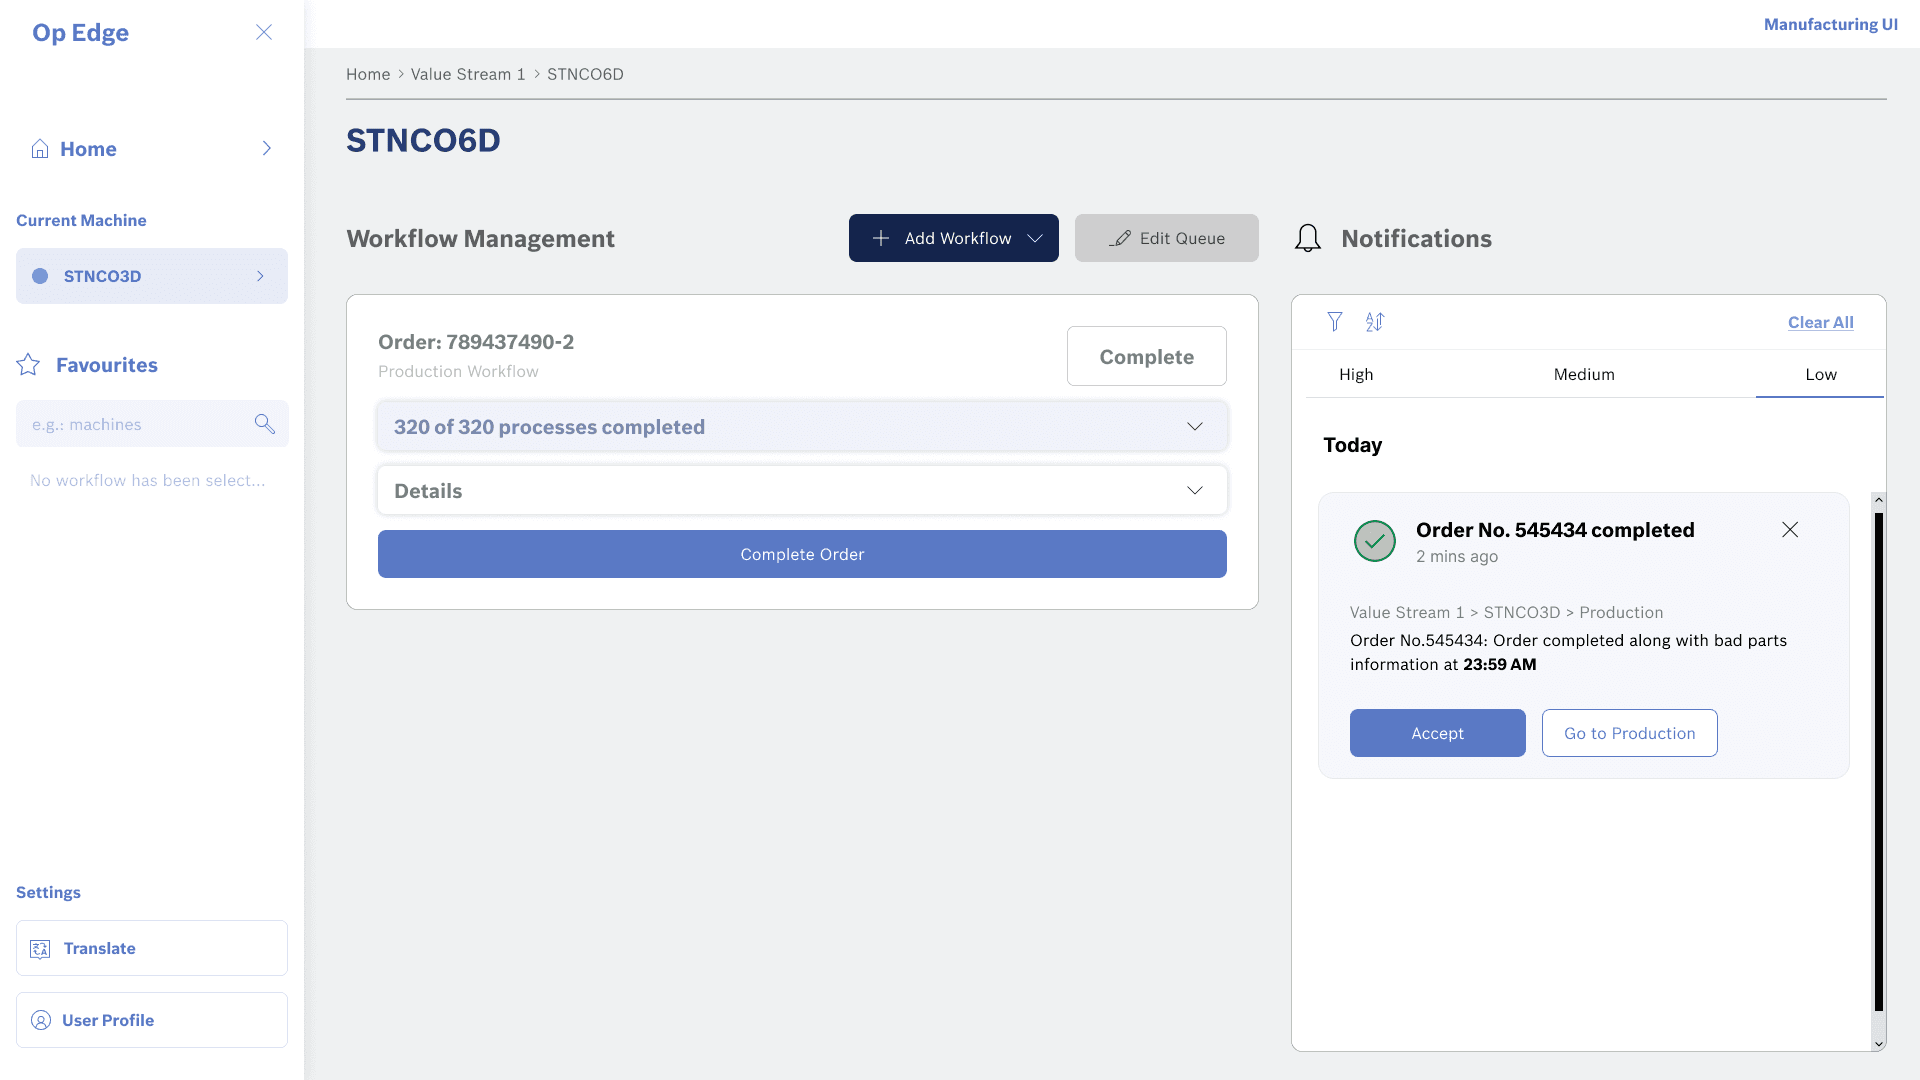Switch to the High priority tab
This screenshot has width=1920, height=1080.
(1356, 374)
